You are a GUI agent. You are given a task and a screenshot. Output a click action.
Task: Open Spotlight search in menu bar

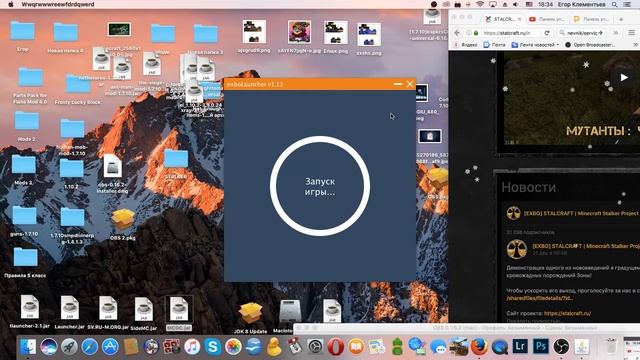(x=614, y=4)
